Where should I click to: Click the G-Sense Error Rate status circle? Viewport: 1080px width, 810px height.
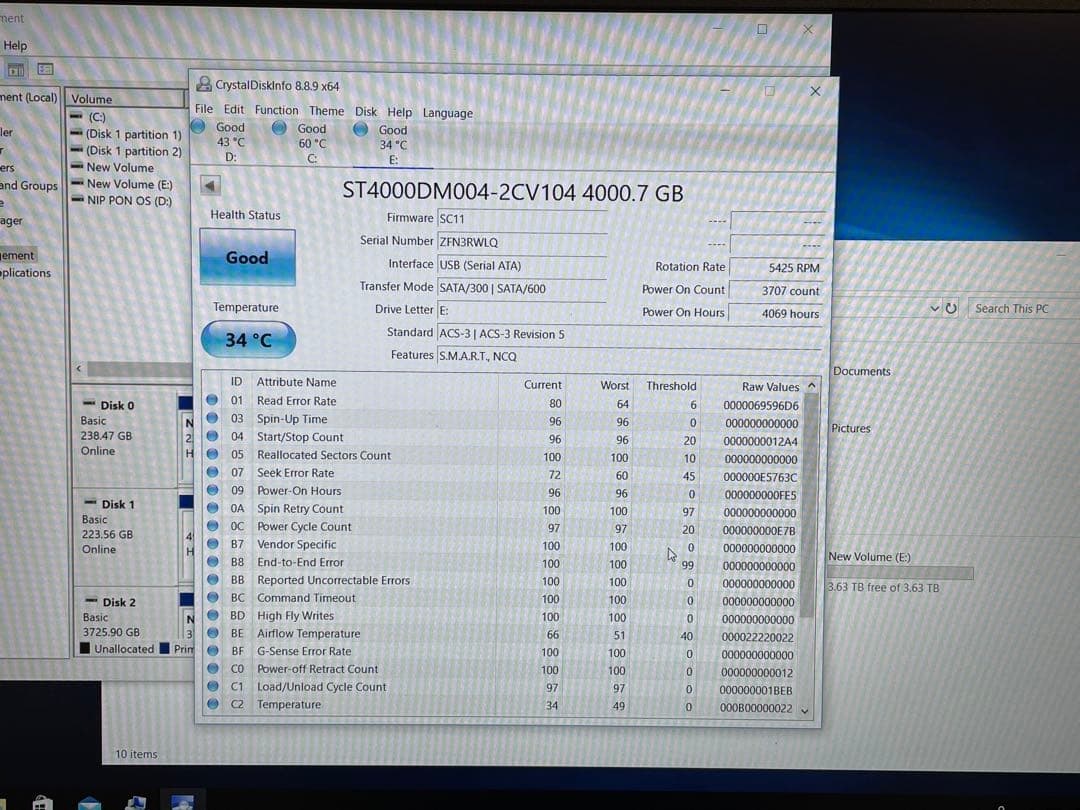pyautogui.click(x=212, y=650)
